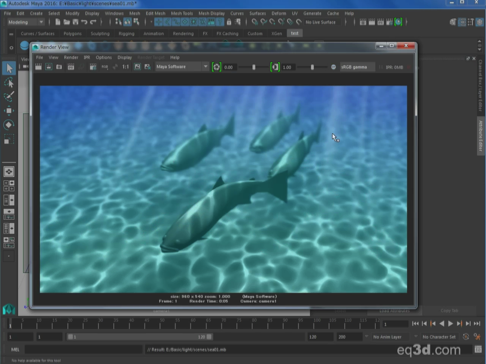Click the animation end time field 200

[x=349, y=337]
